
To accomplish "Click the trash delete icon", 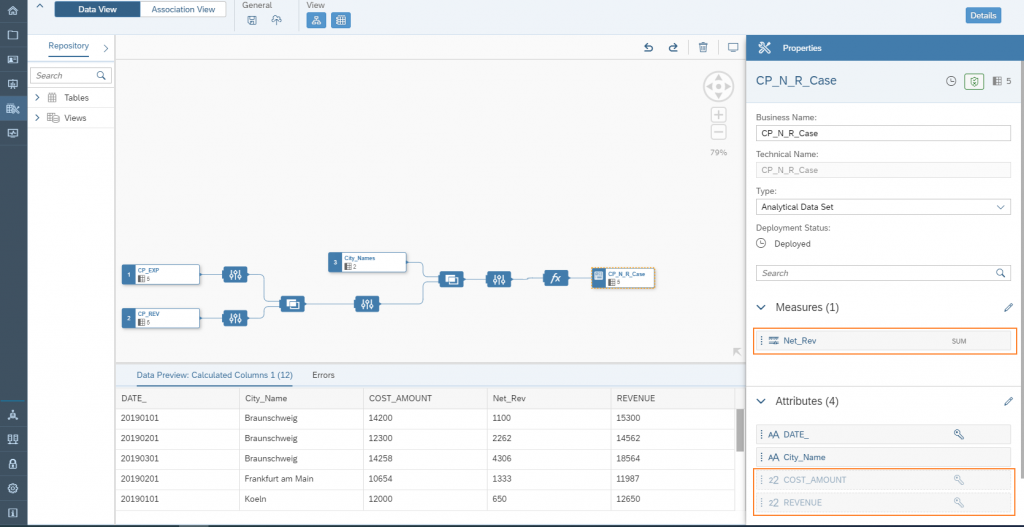I will [703, 47].
